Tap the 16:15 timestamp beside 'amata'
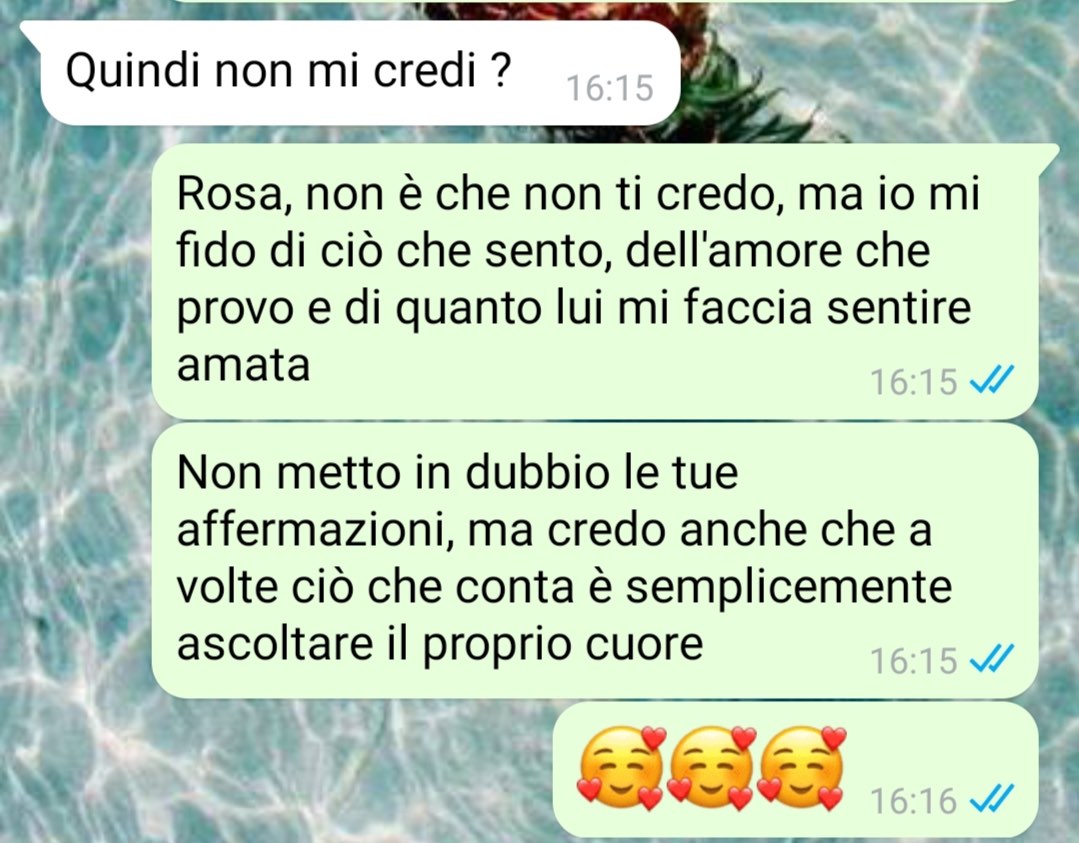The image size is (1079, 843). coord(914,381)
